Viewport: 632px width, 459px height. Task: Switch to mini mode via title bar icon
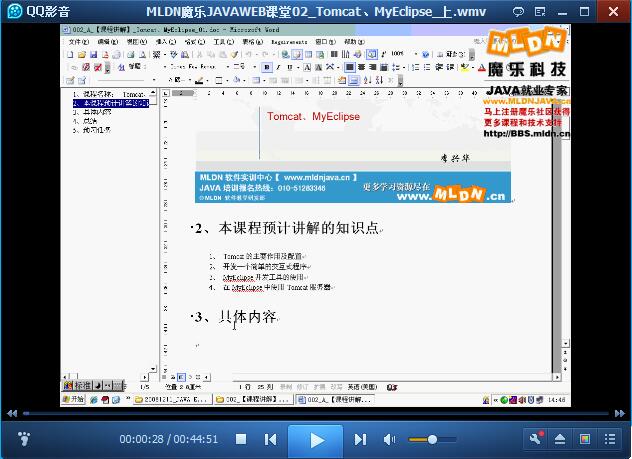pos(540,11)
